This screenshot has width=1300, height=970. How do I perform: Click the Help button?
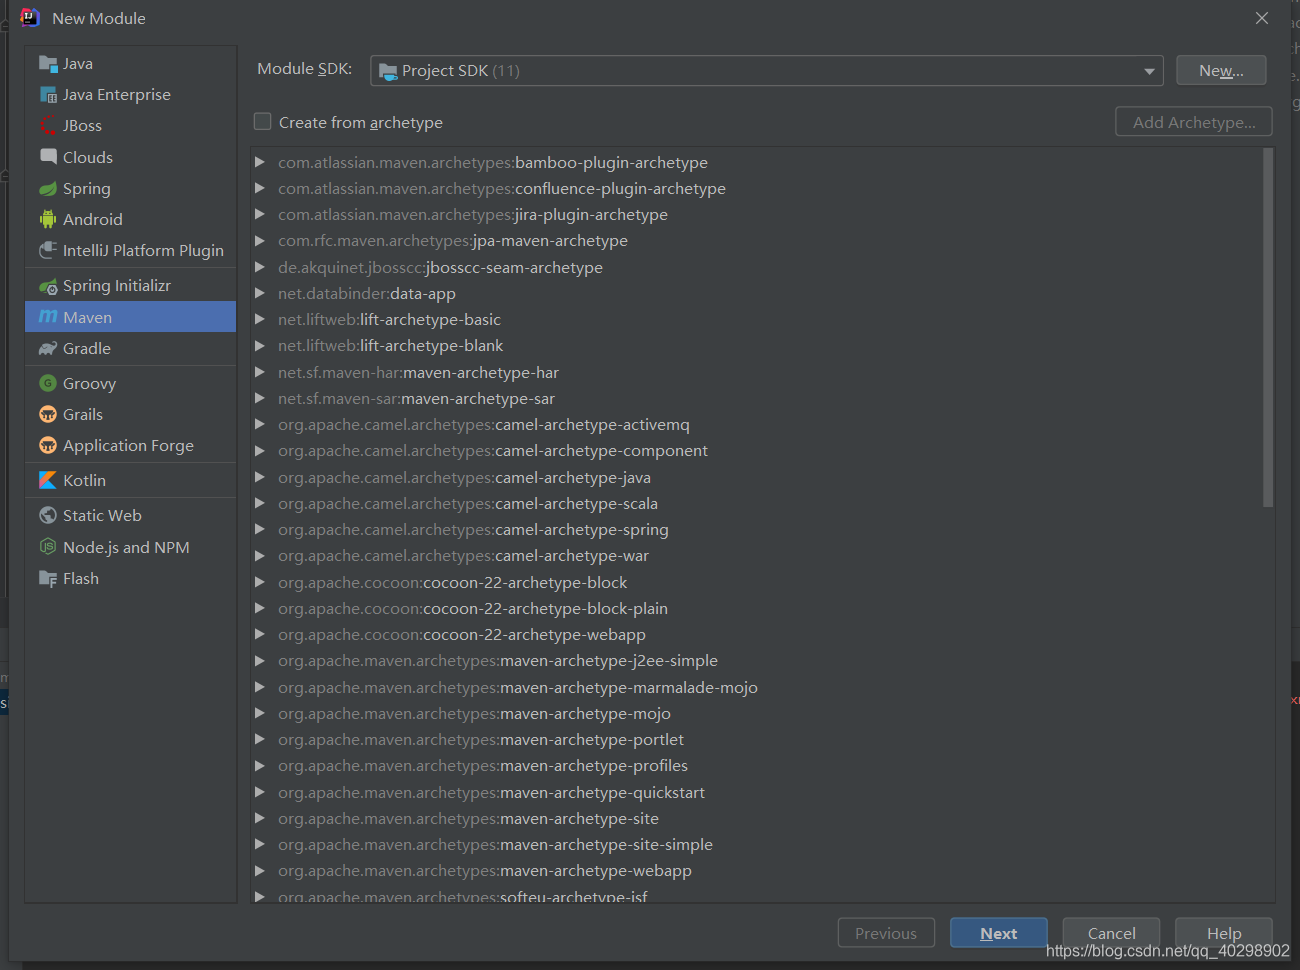1224,933
